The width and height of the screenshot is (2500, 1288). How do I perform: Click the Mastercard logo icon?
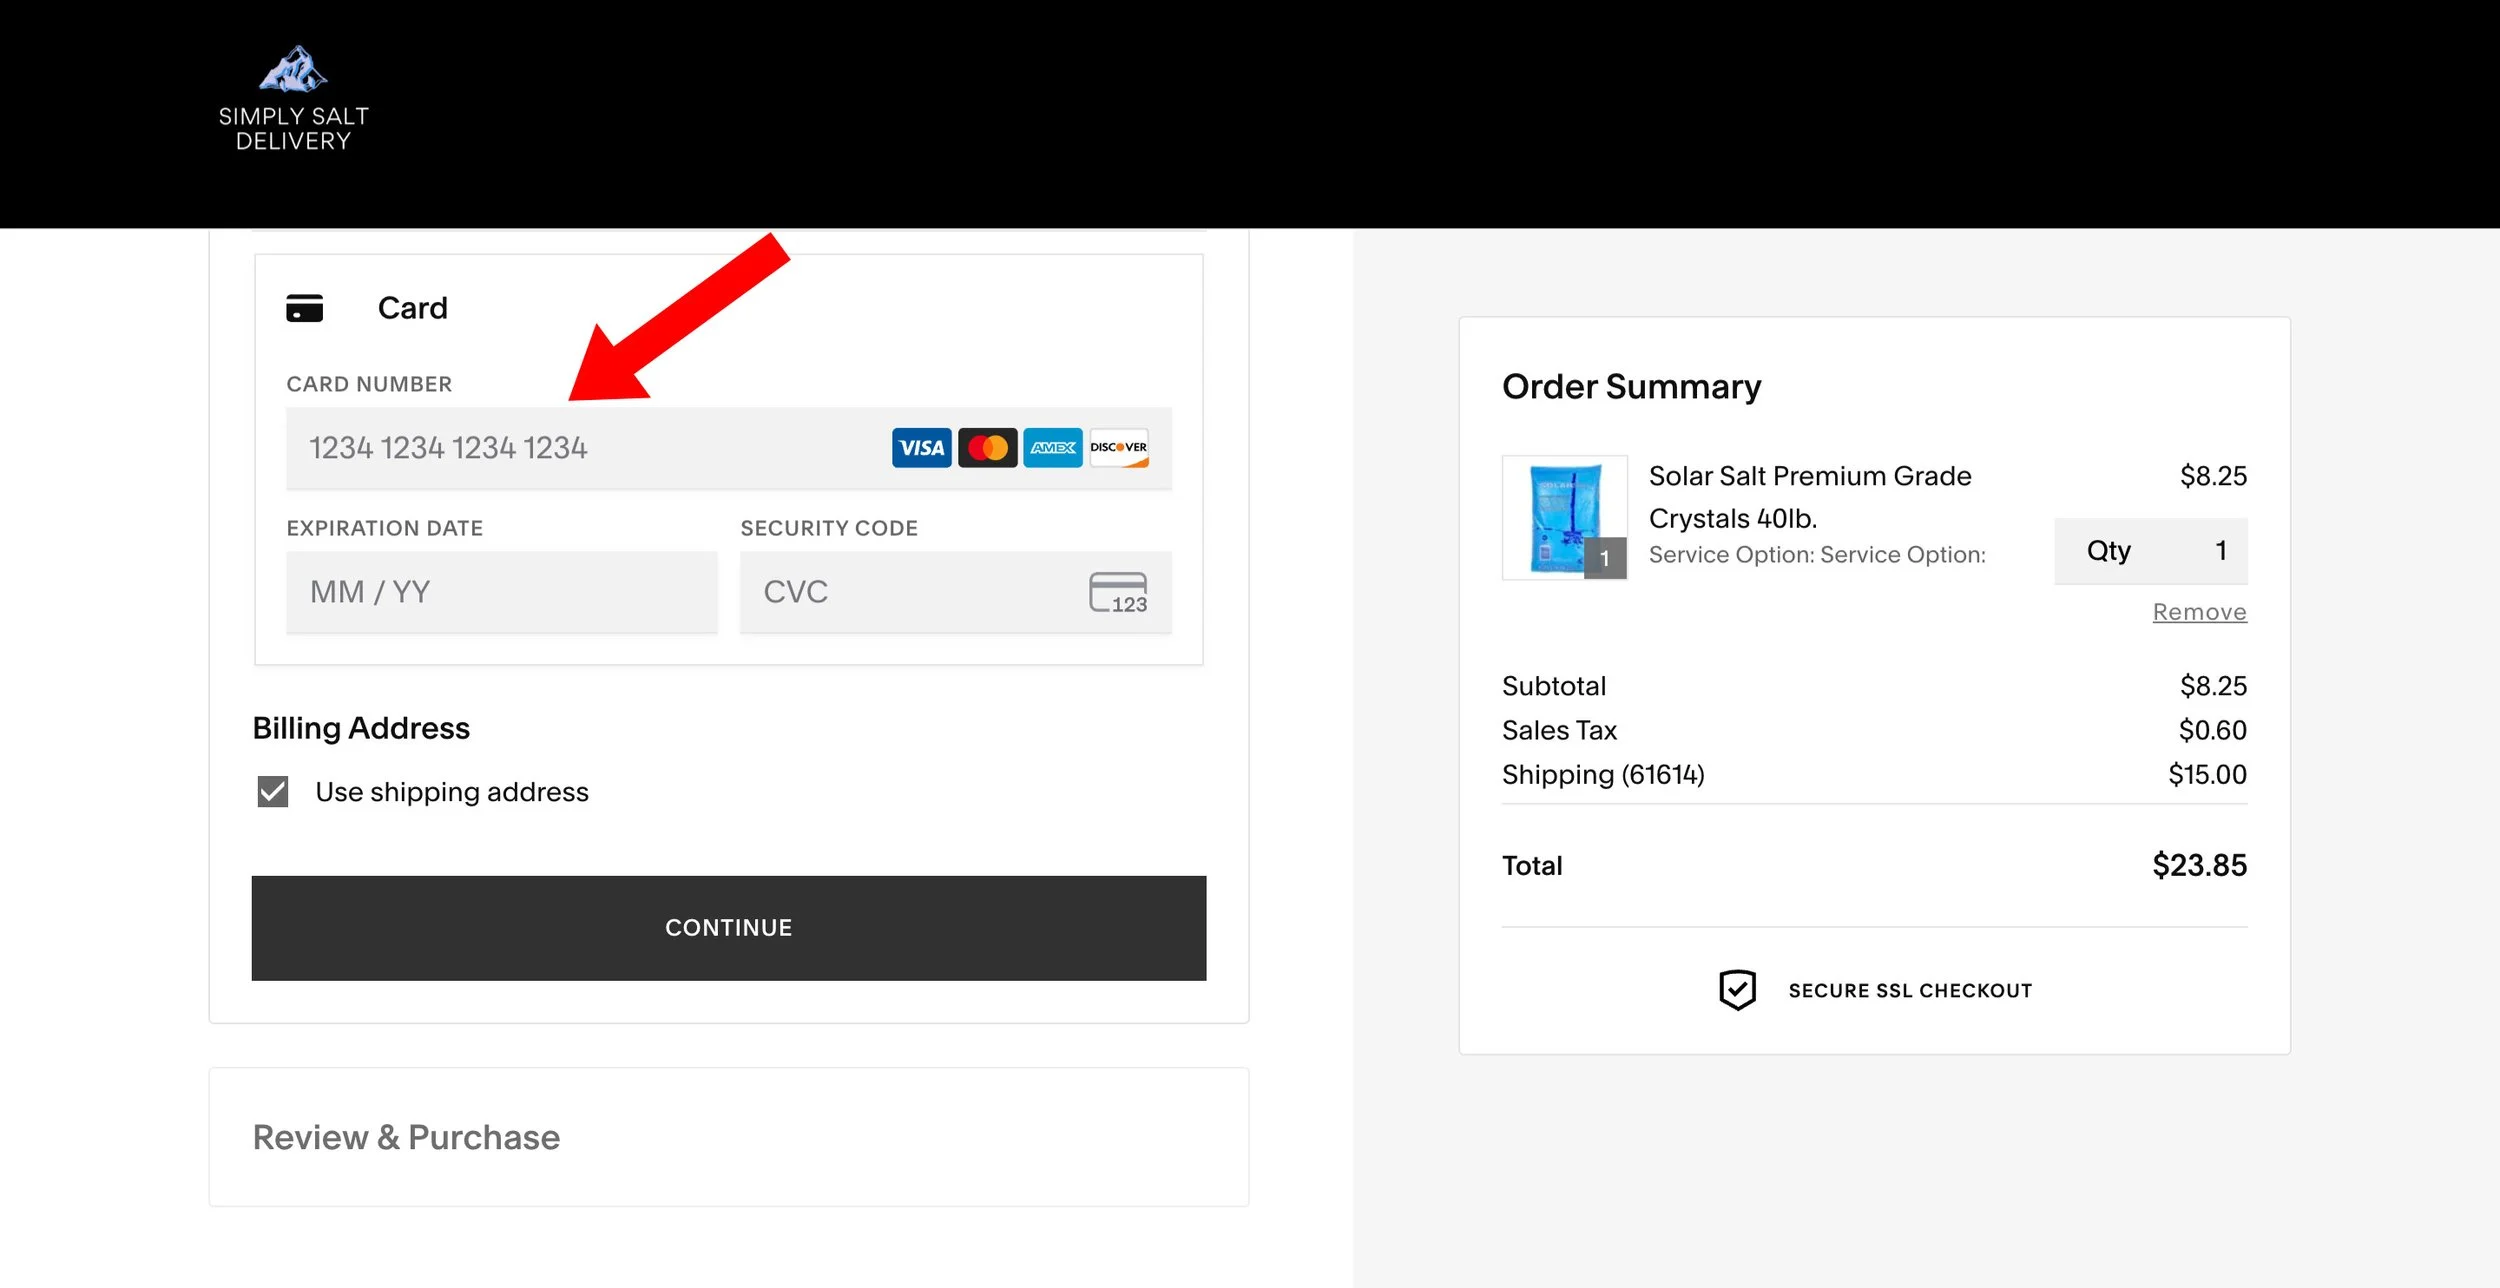pos(986,448)
